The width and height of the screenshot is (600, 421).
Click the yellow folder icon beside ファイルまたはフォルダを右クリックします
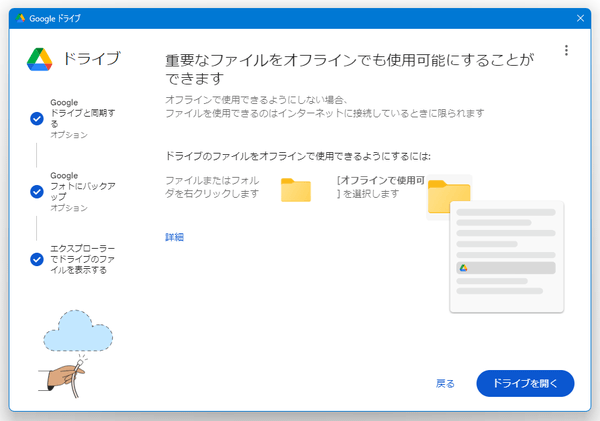point(296,190)
